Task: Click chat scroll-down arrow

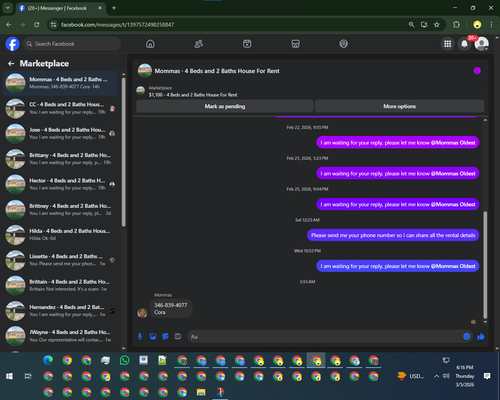Action: (x=485, y=322)
